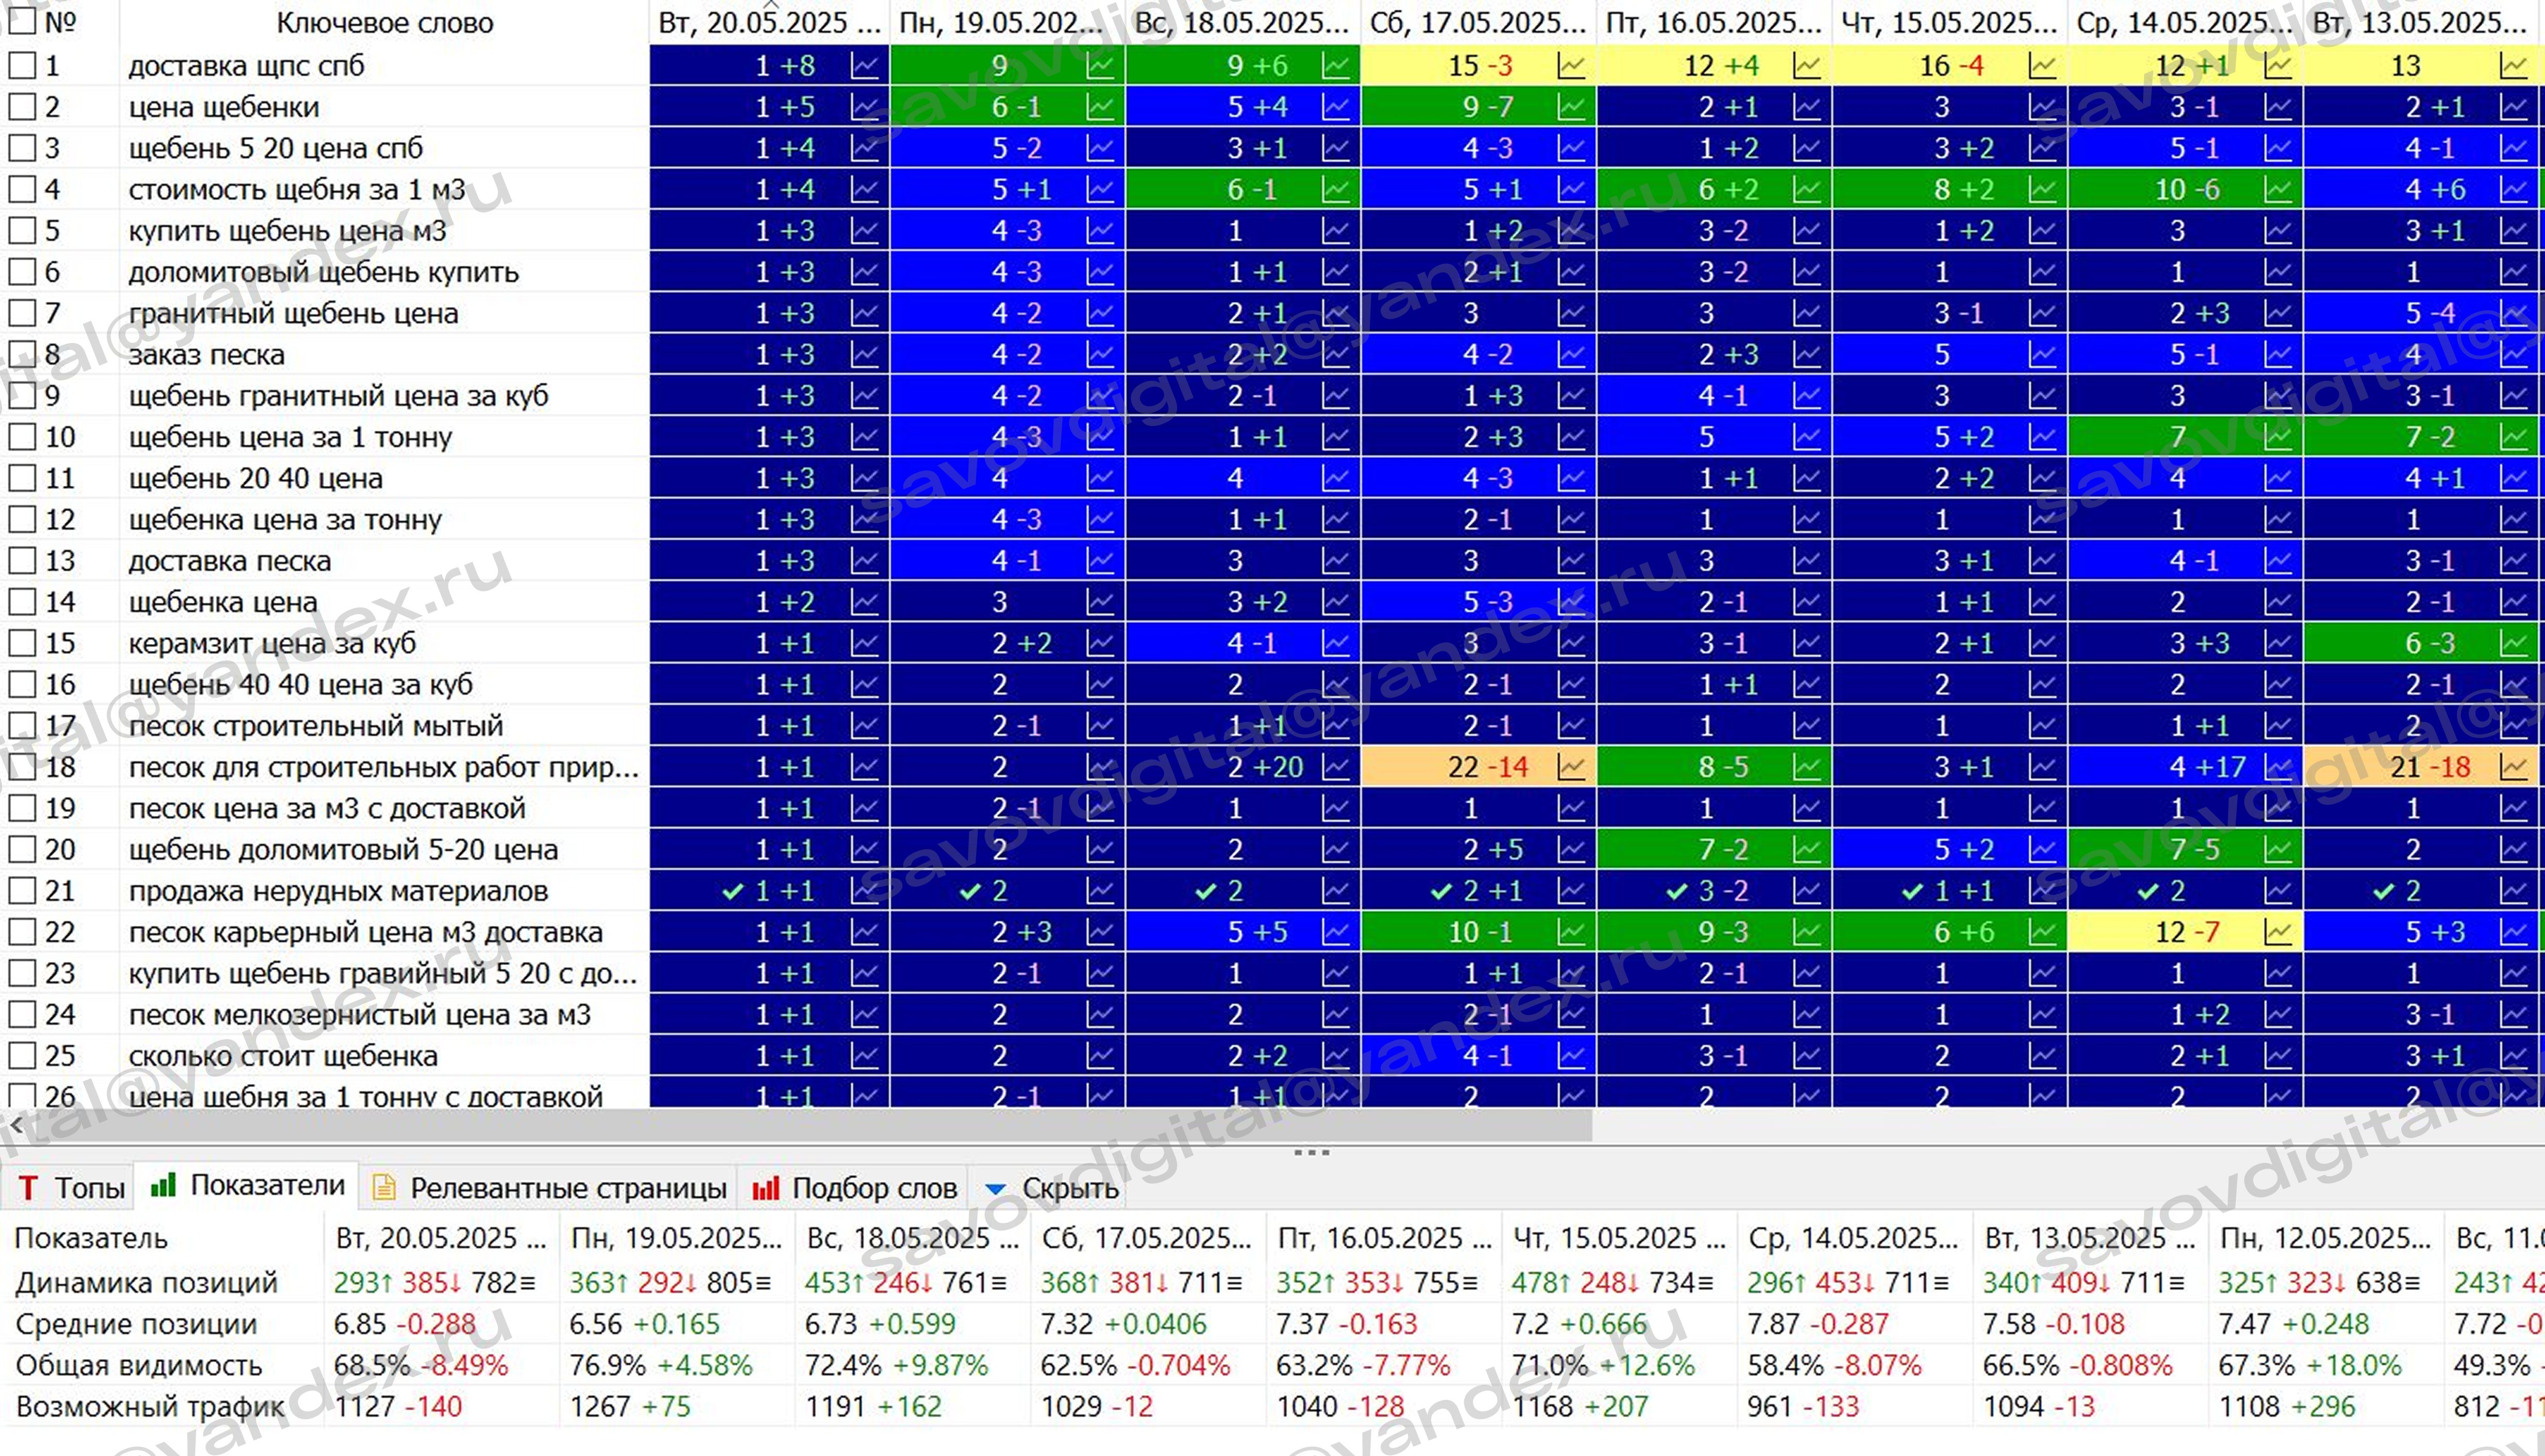Open chart icon for 'заказ песка' on 18.05.2025
The image size is (2545, 1456).
(x=1335, y=355)
